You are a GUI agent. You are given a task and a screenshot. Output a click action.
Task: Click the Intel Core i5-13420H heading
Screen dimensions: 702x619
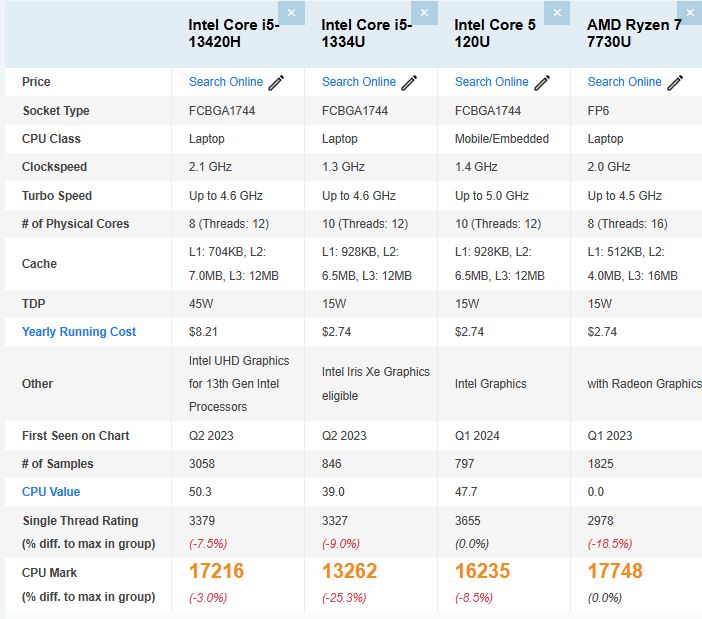pyautogui.click(x=234, y=34)
